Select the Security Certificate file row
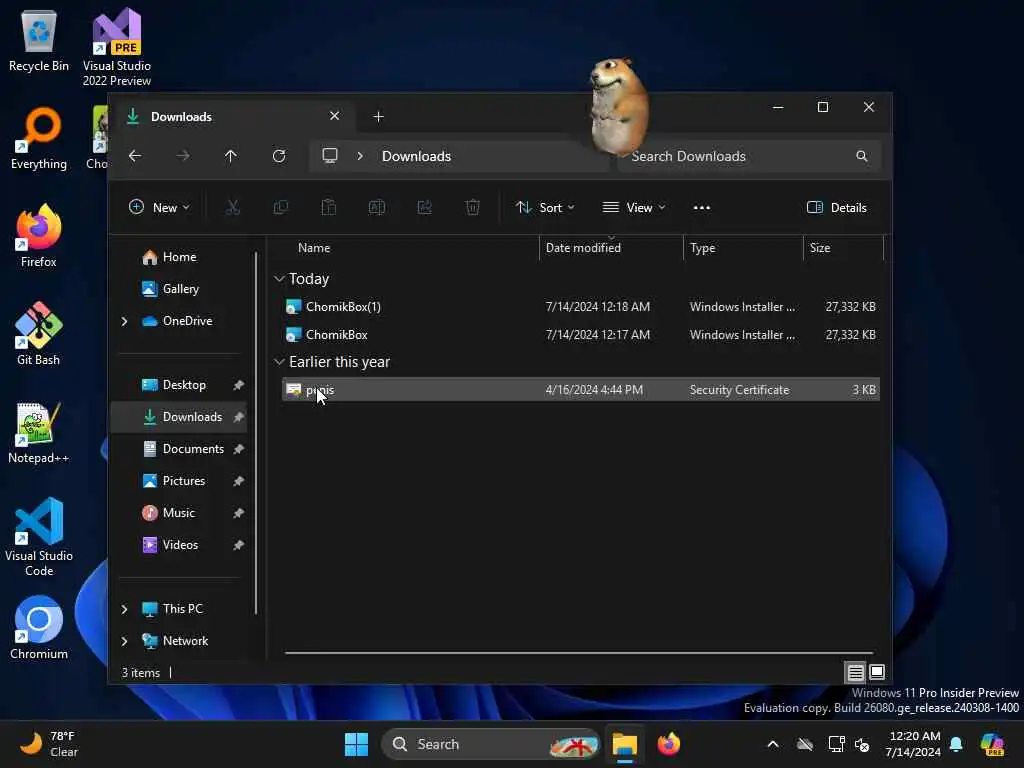Image resolution: width=1024 pixels, height=768 pixels. [x=581, y=389]
